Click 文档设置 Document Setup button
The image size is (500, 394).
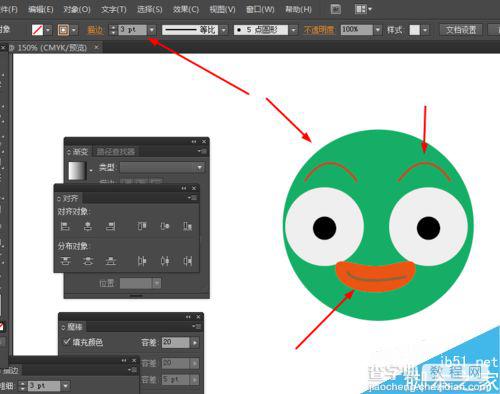(461, 30)
